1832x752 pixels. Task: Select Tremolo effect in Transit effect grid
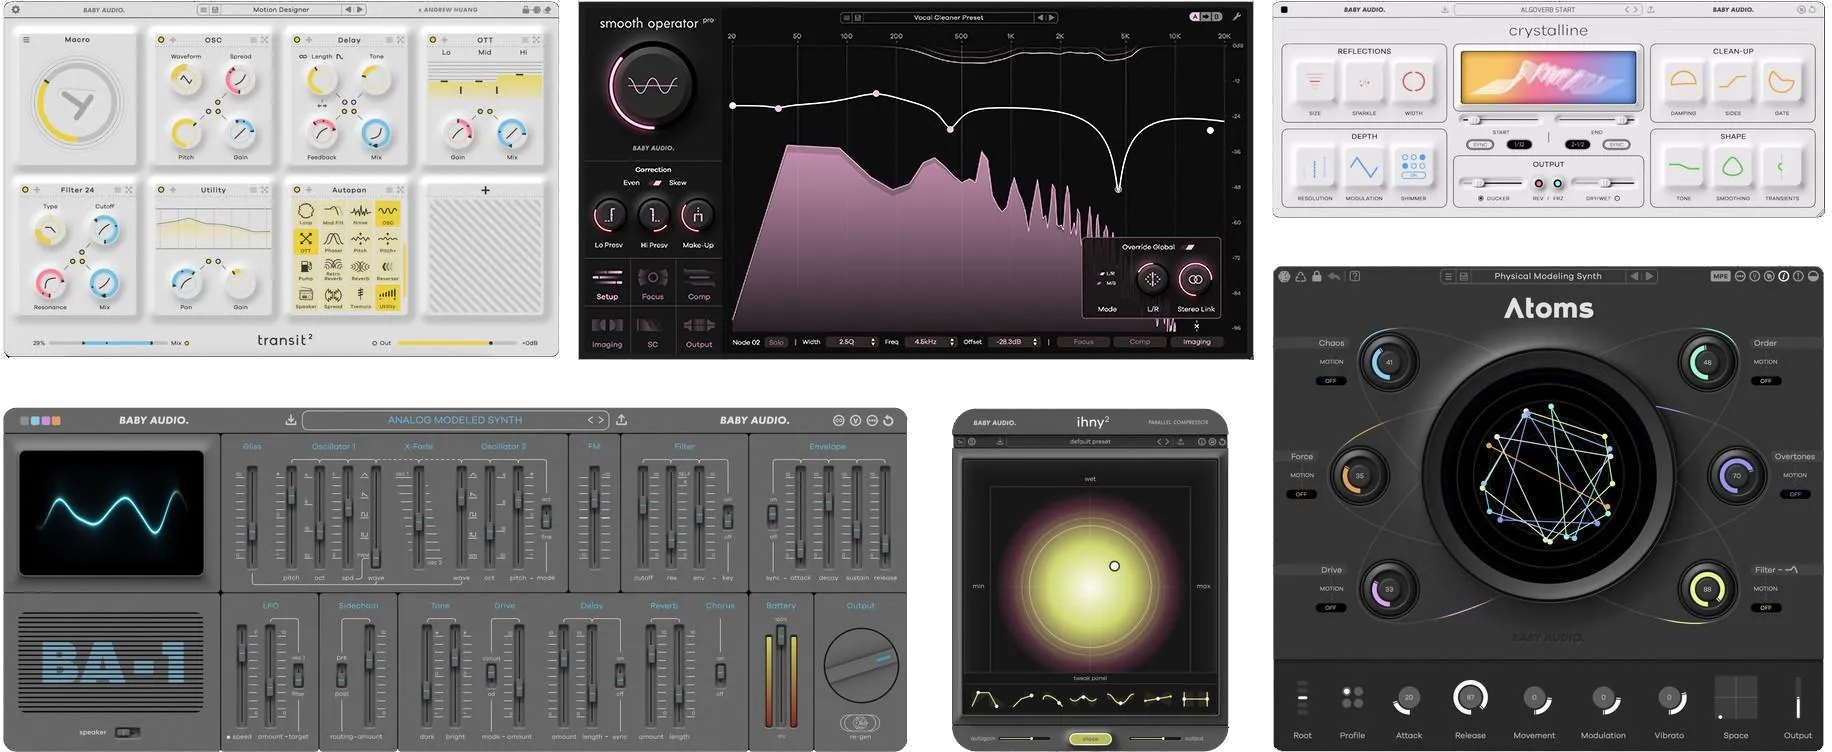tap(361, 296)
